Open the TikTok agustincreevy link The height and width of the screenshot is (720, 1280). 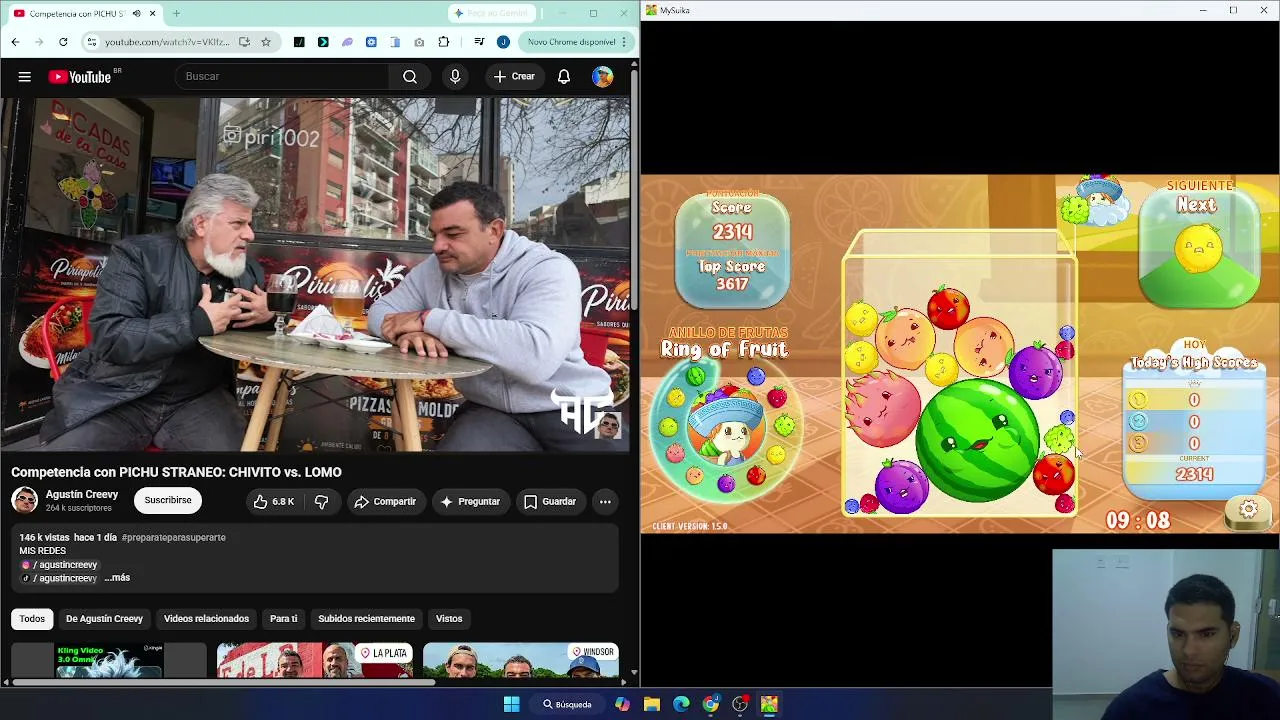(60, 578)
